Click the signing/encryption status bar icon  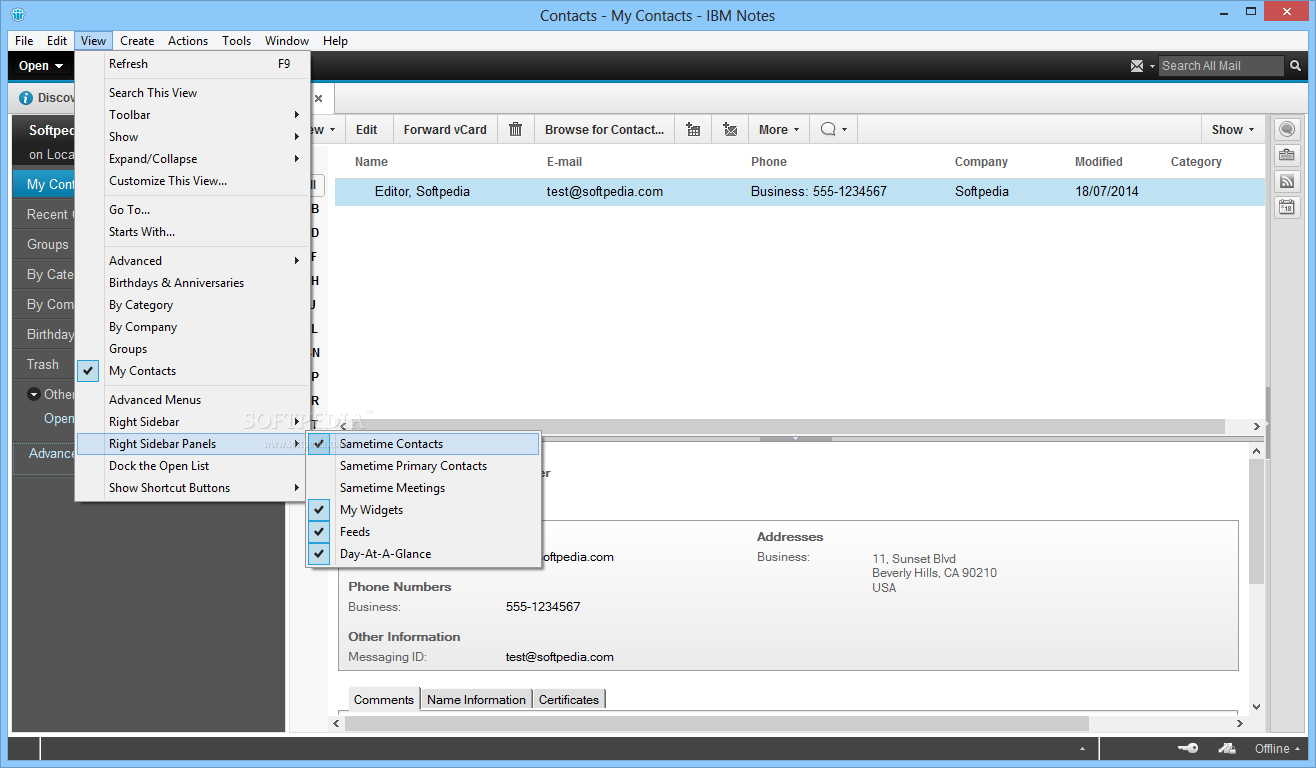pos(1227,748)
